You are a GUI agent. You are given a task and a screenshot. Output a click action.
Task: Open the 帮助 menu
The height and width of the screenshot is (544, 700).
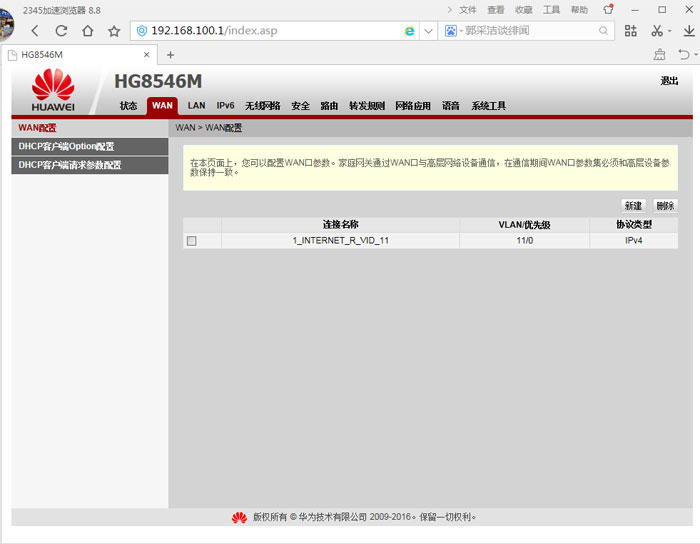pyautogui.click(x=579, y=9)
